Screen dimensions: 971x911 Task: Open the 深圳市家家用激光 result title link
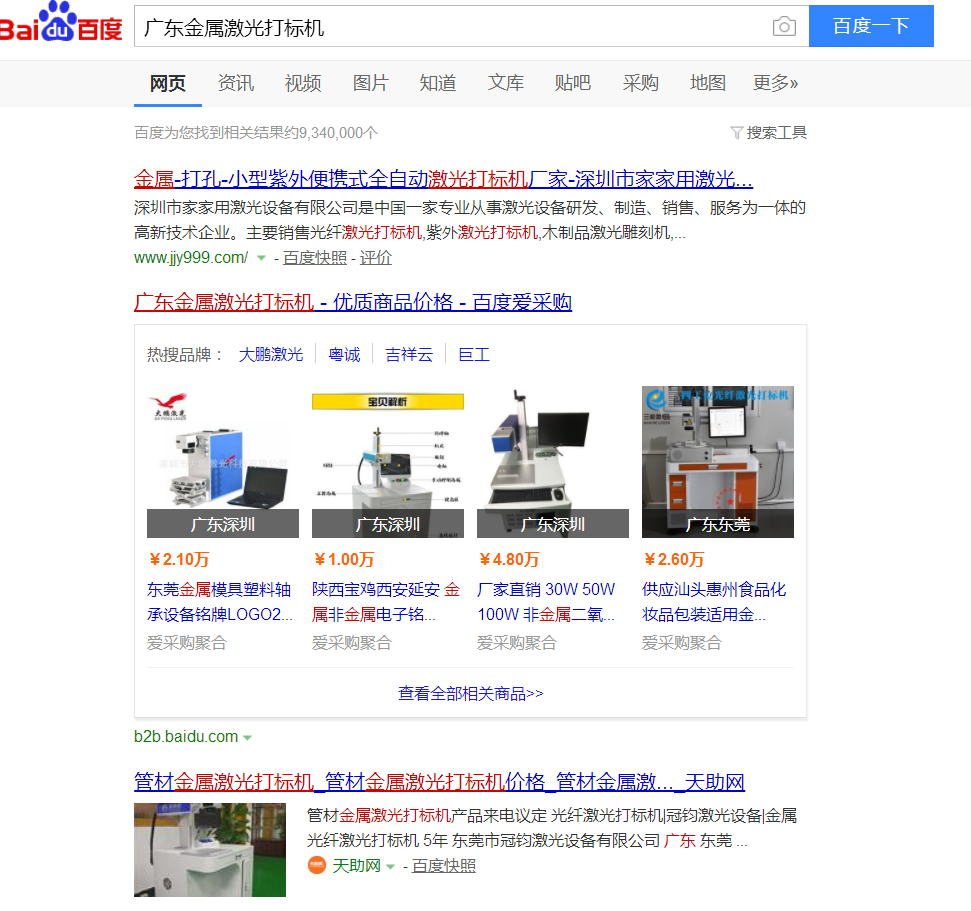pos(443,180)
